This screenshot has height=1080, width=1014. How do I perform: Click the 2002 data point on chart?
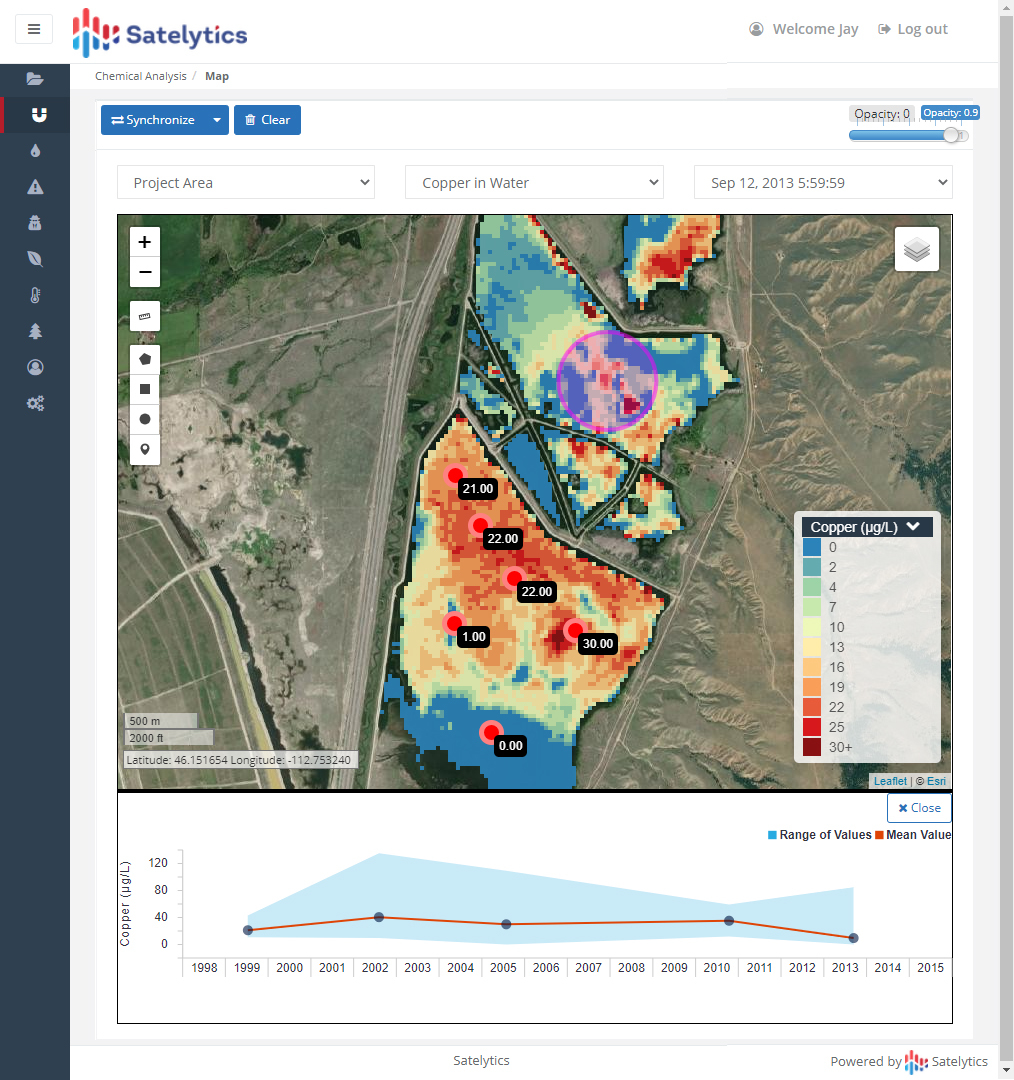(x=379, y=917)
